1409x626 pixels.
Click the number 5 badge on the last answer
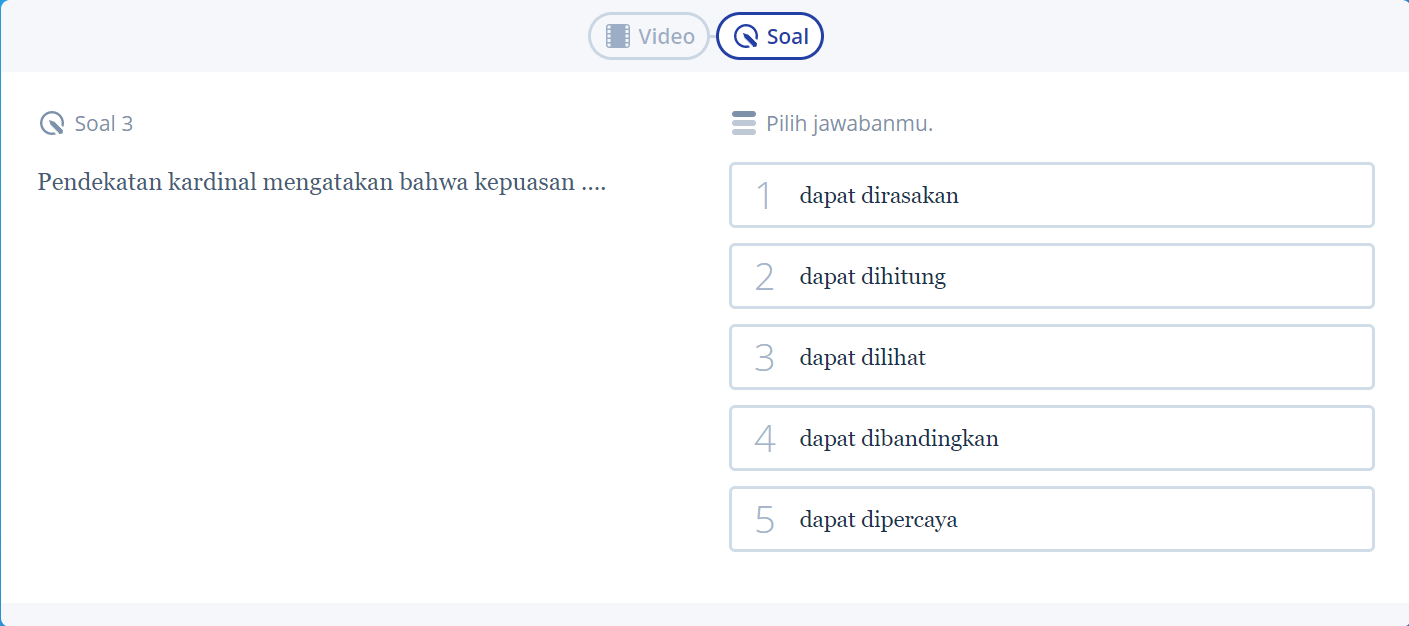pyautogui.click(x=763, y=519)
